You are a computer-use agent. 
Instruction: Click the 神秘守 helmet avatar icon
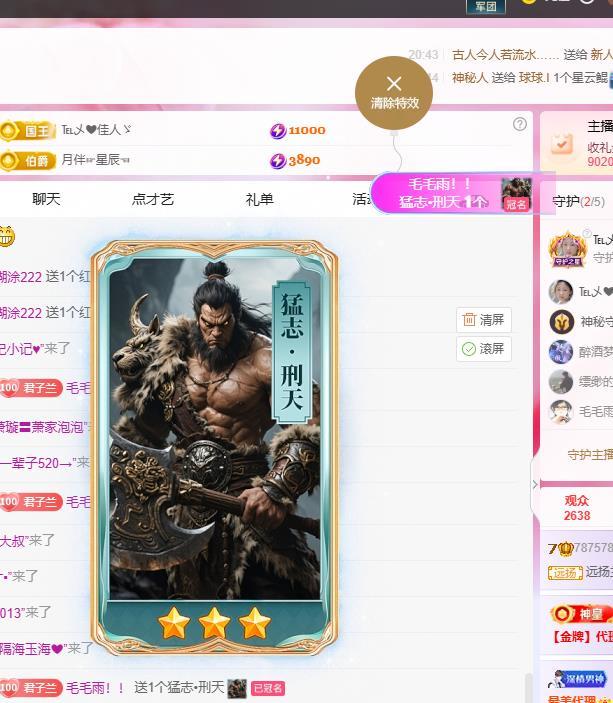tap(561, 321)
